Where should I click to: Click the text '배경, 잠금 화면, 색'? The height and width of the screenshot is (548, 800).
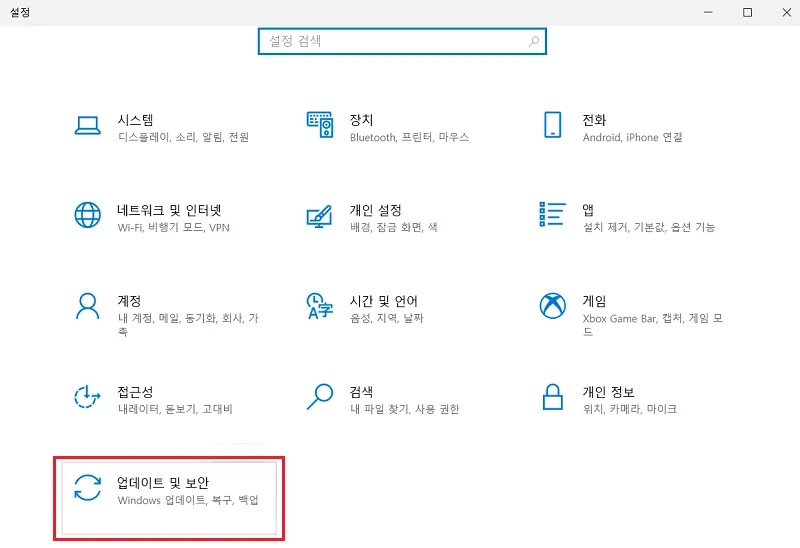393,227
